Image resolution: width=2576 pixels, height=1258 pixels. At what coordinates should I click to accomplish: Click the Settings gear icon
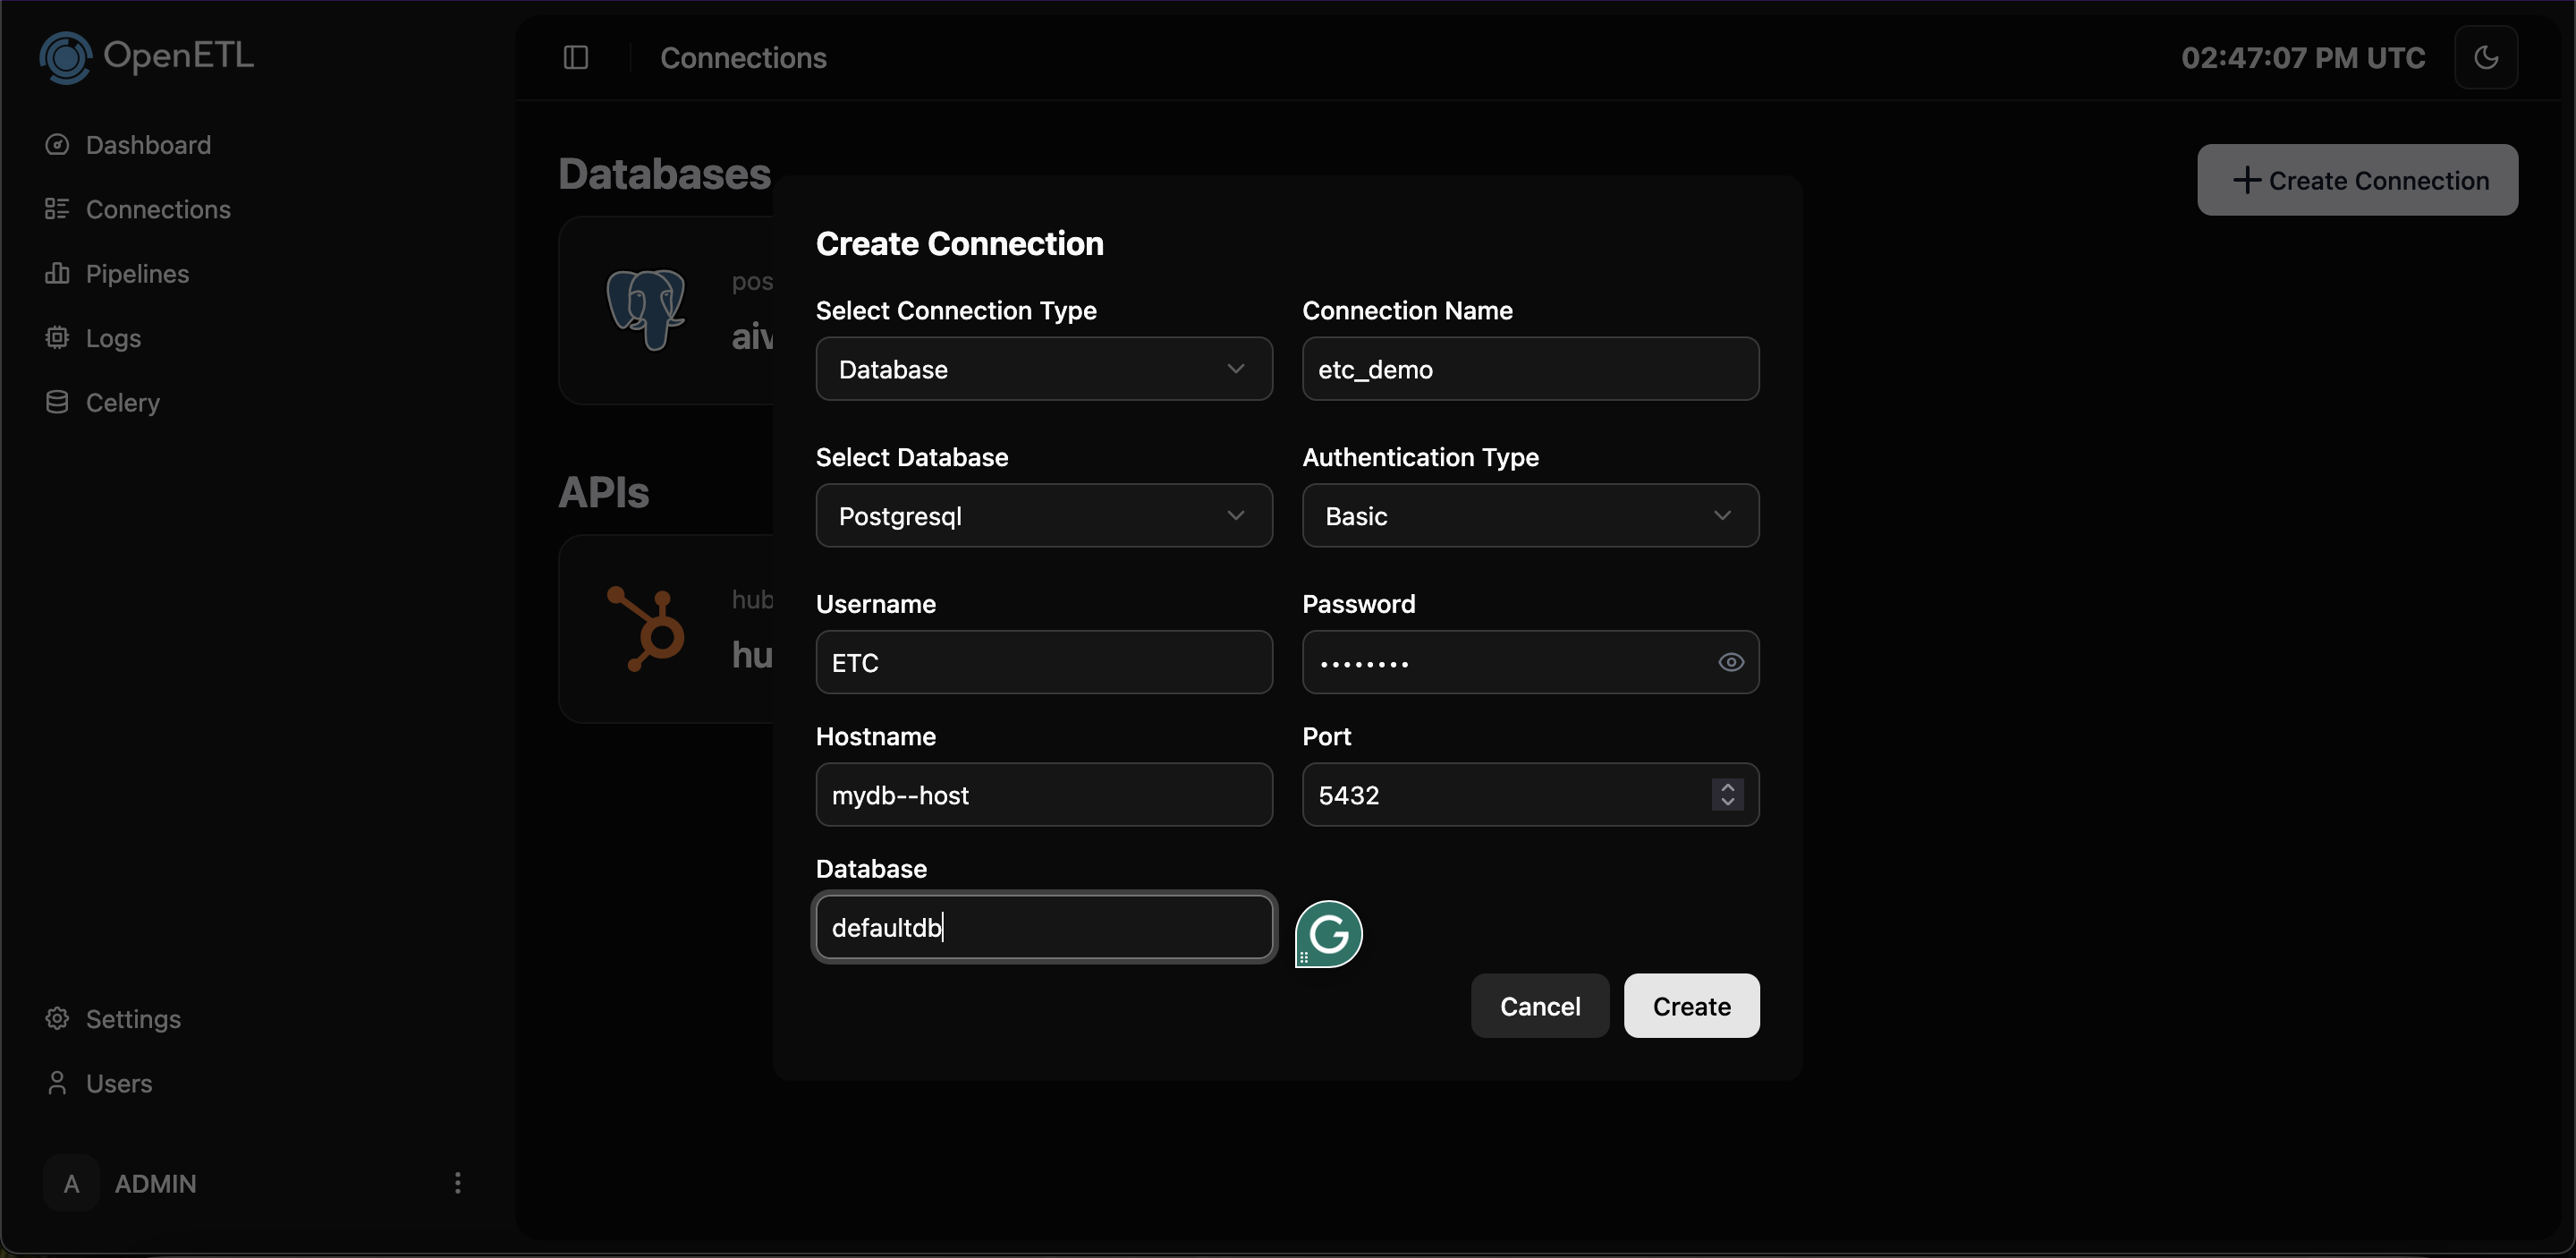57,1018
